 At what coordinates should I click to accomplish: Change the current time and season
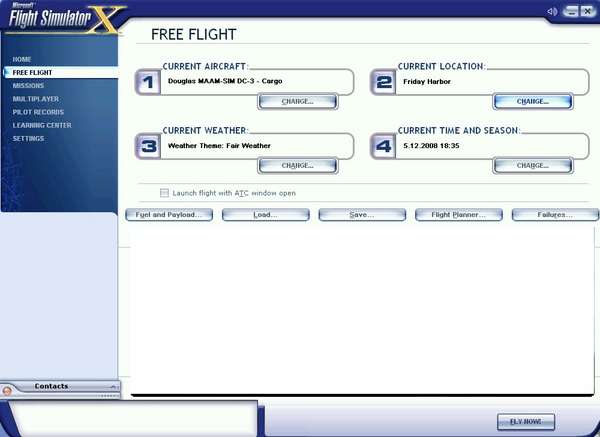point(533,166)
